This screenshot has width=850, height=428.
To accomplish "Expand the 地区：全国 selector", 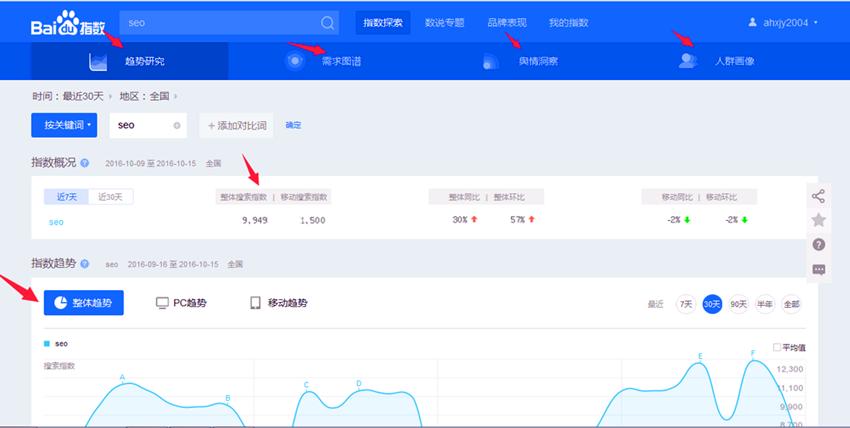I will (148, 96).
